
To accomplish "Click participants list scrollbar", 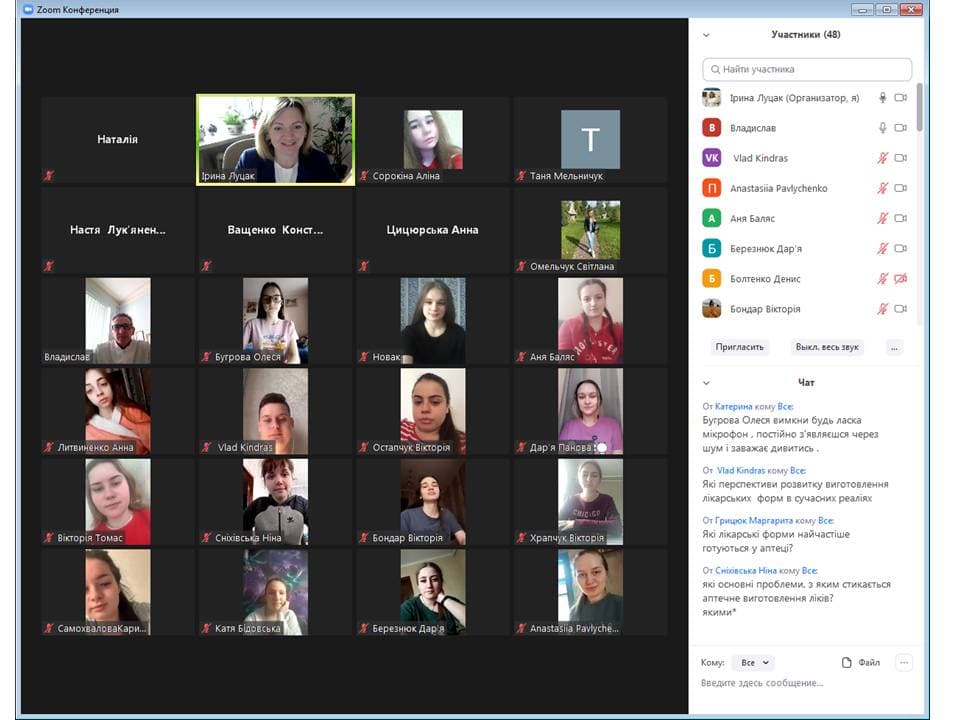I will click(x=919, y=107).
